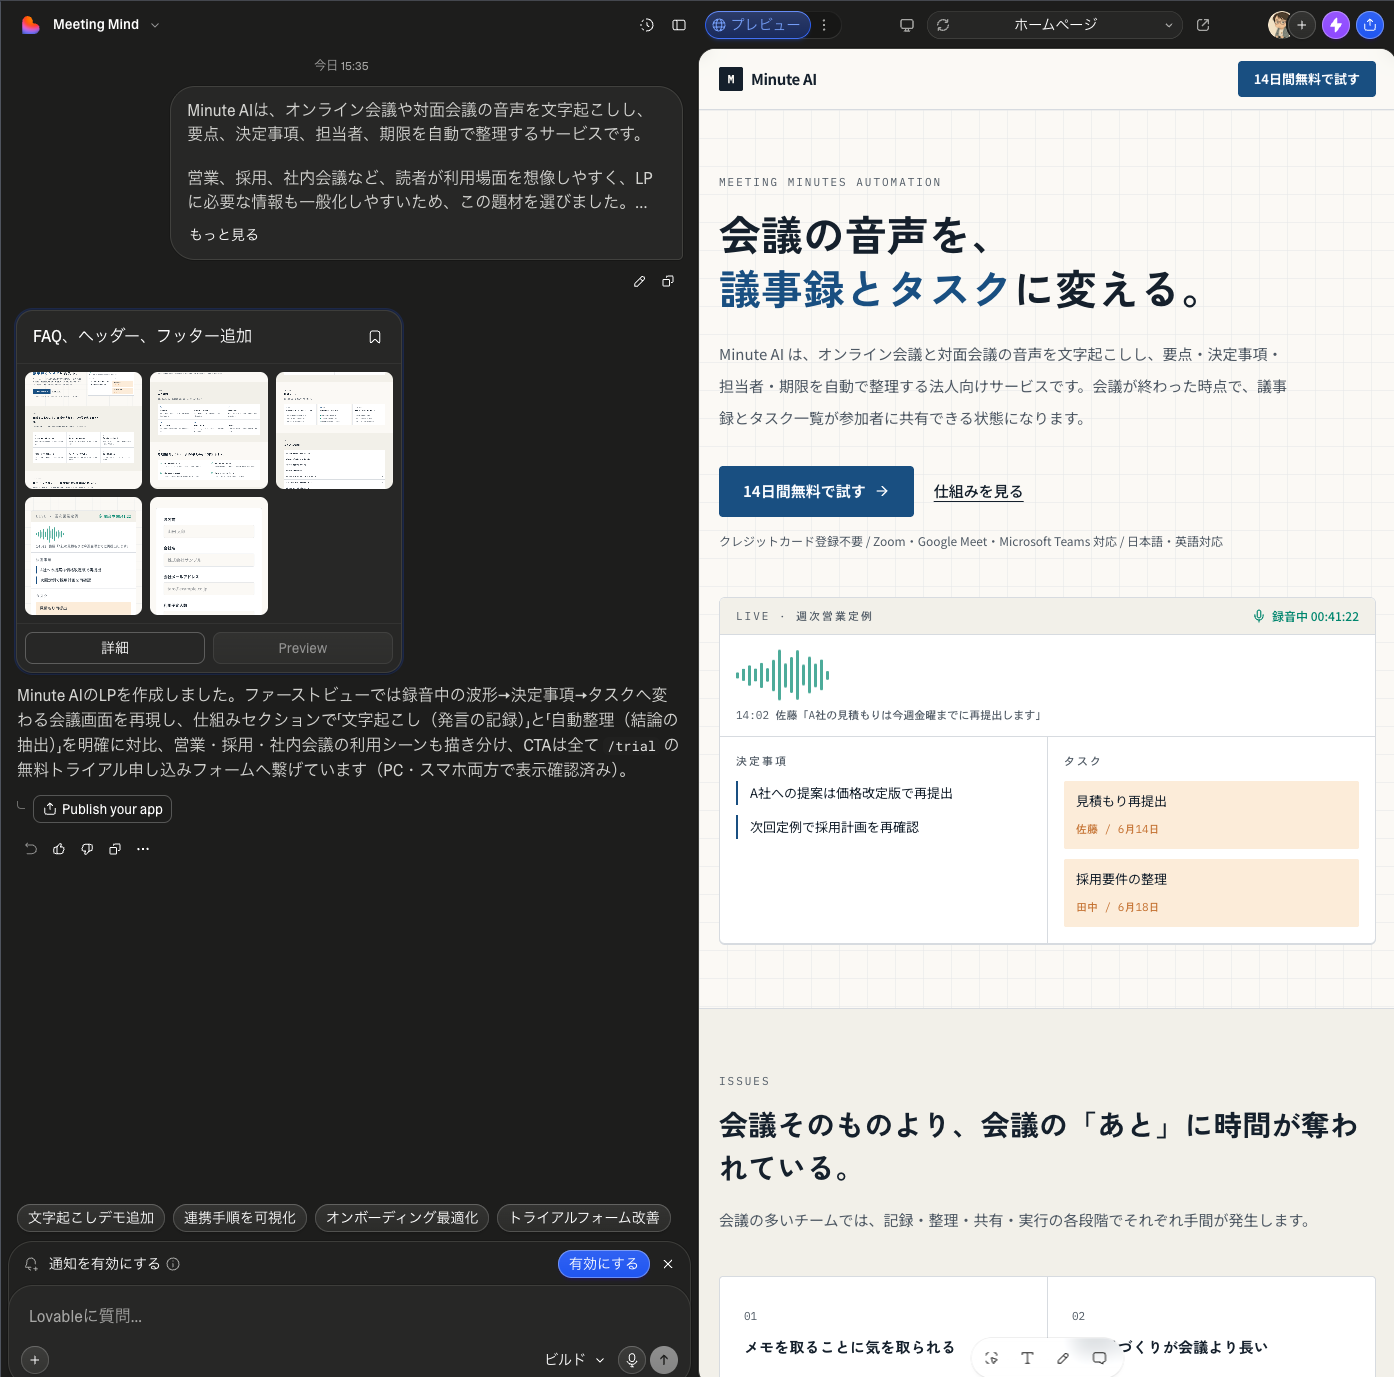This screenshot has width=1394, height=1377.
Task: Click the 見積もり再提出 task card
Action: pyautogui.click(x=1211, y=815)
